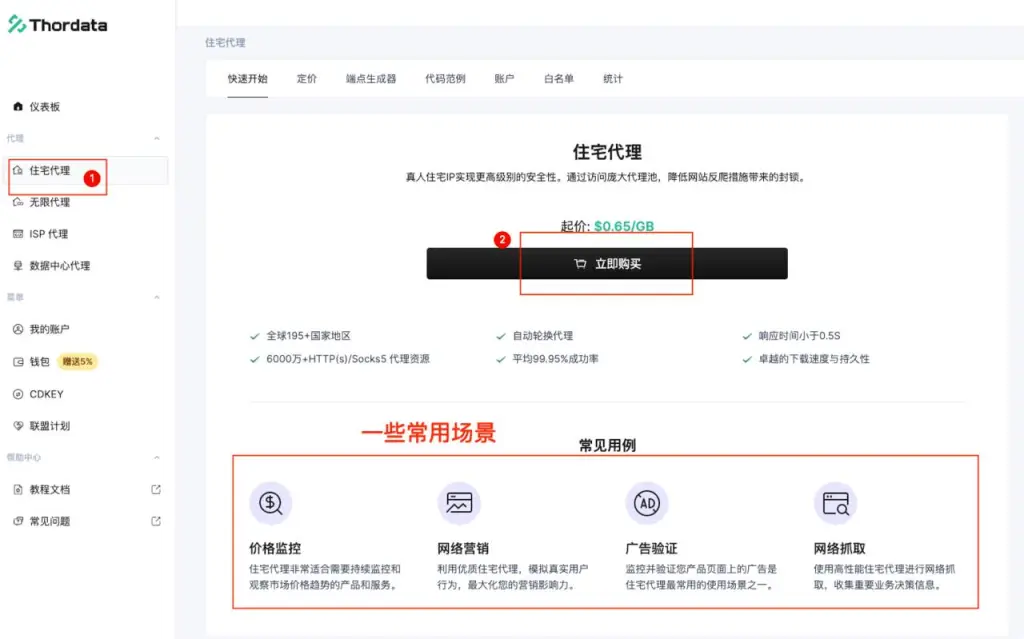The image size is (1024, 639).
Task: Click the 广告验证 card title
Action: (x=651, y=548)
